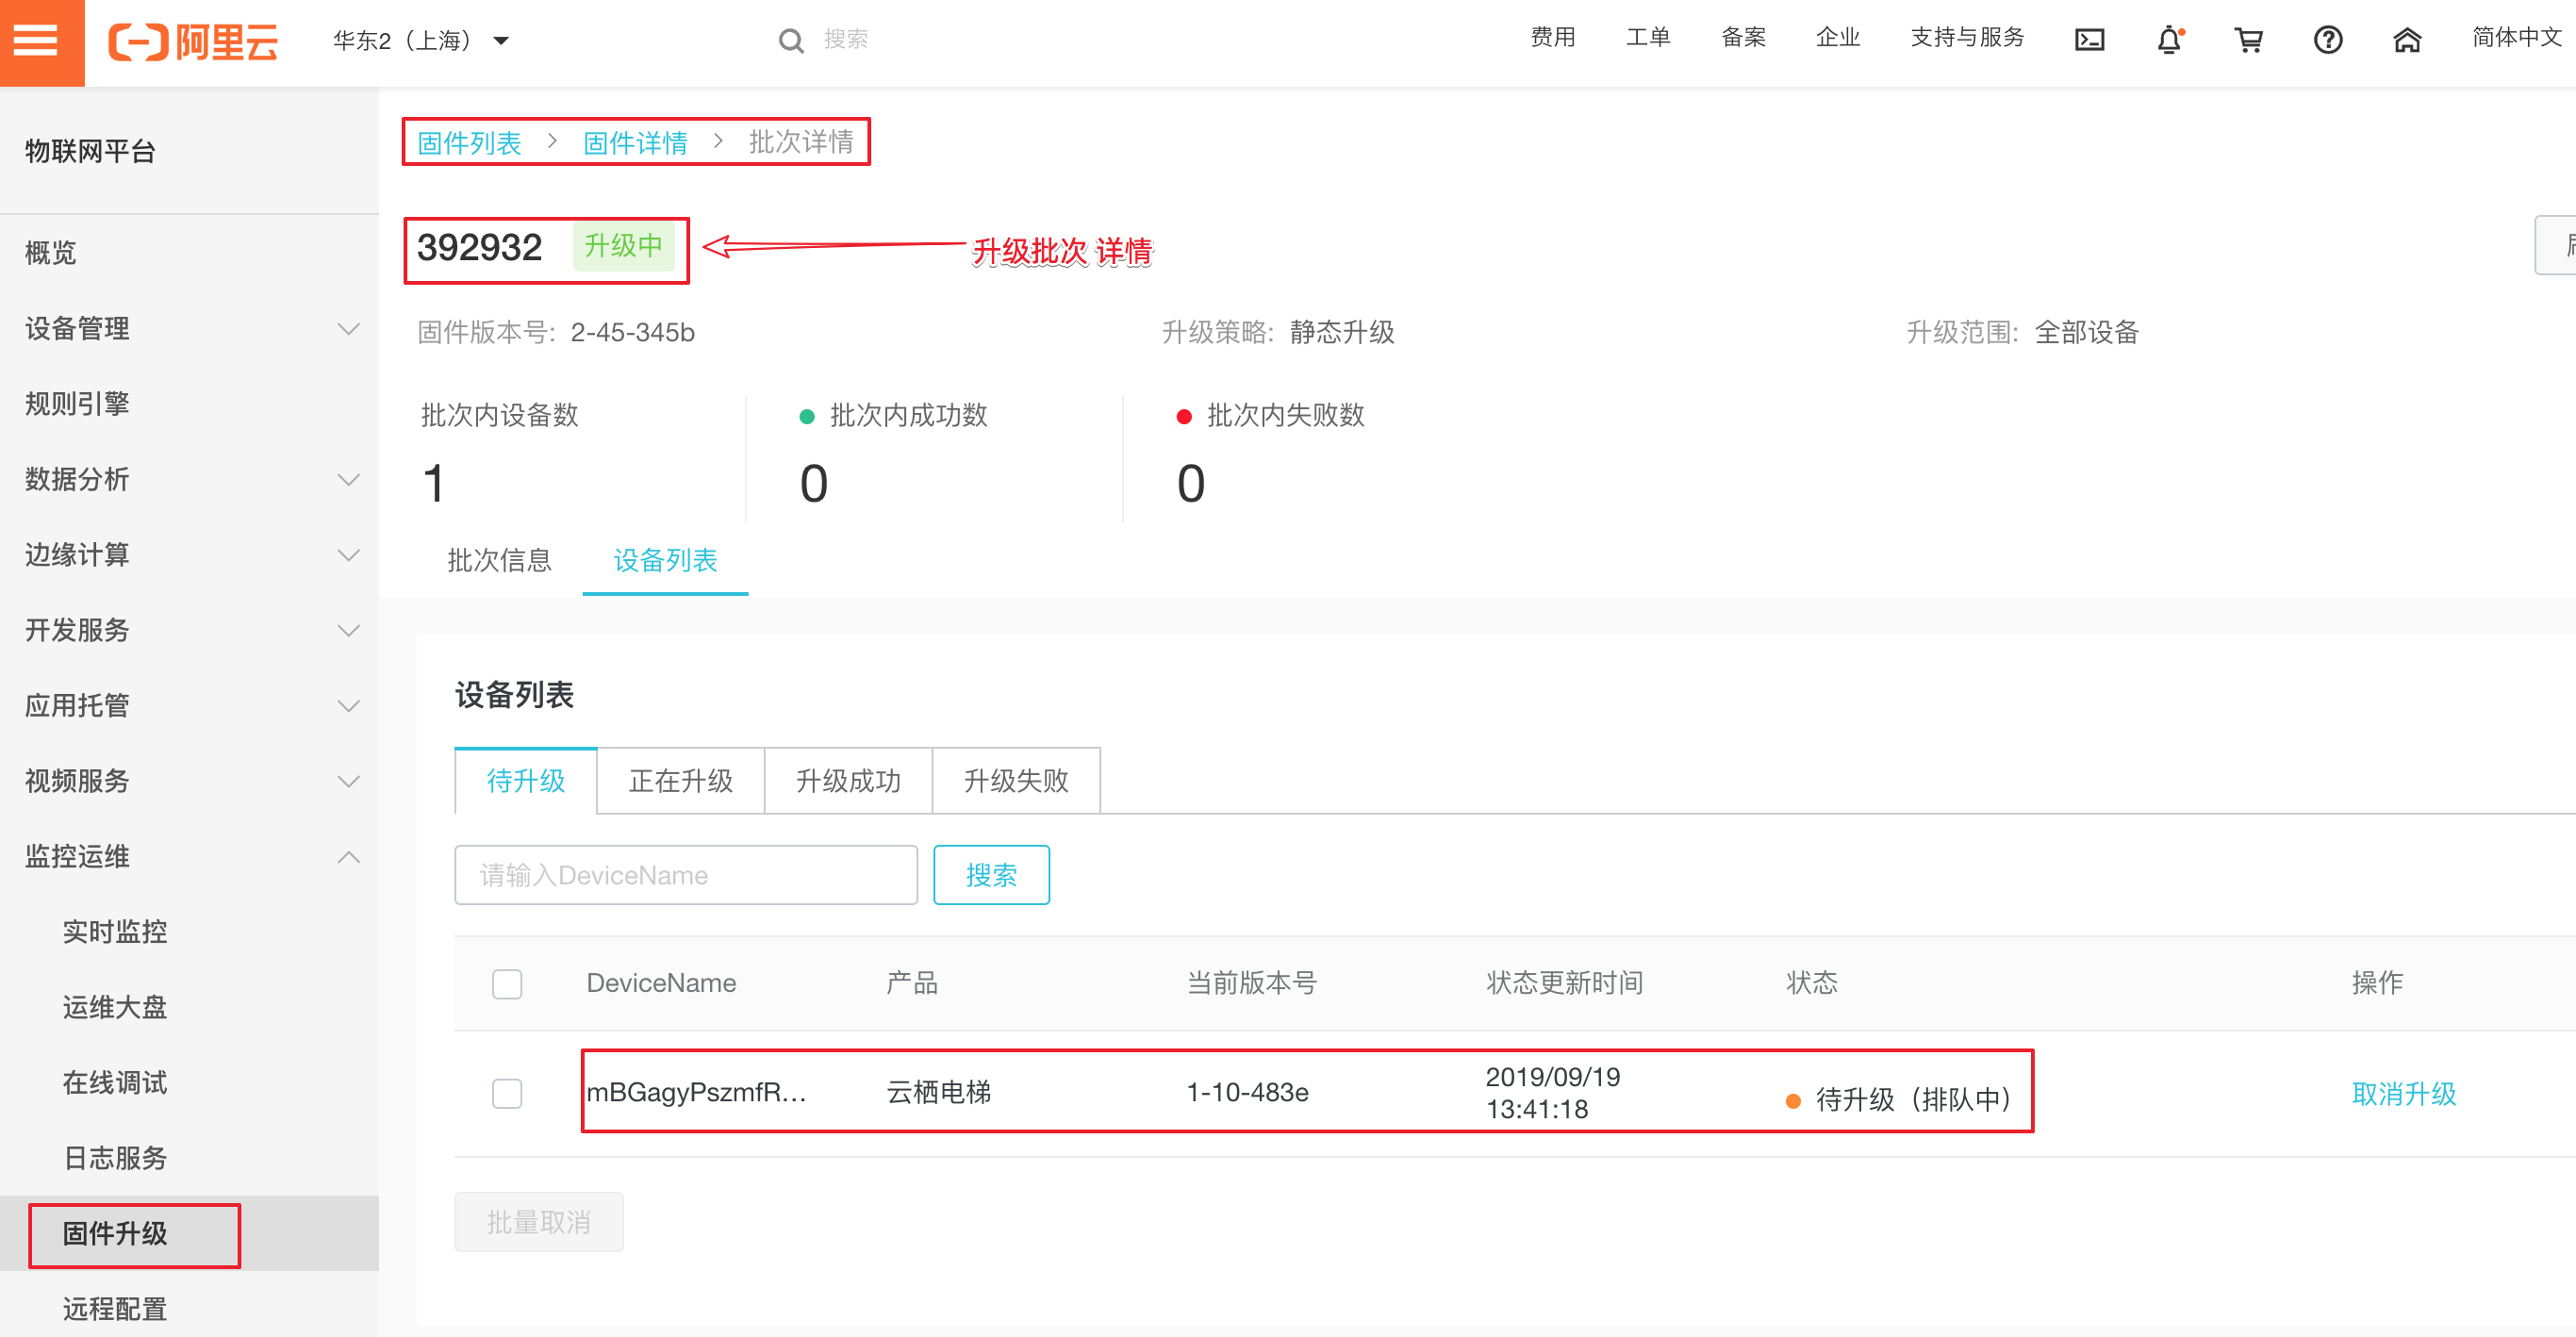The width and height of the screenshot is (2576, 1337).
Task: Click the Alibaba Cloud logo
Action: point(193,41)
